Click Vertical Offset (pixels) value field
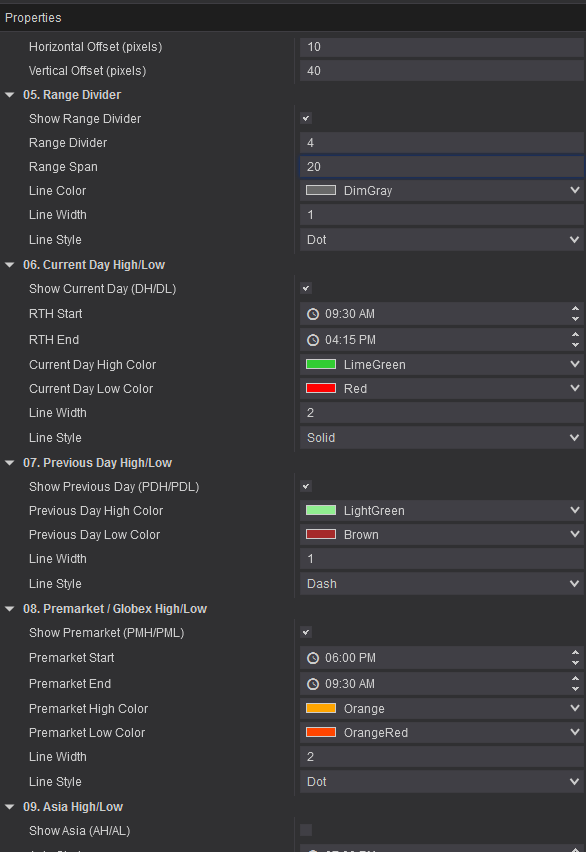 click(442, 71)
